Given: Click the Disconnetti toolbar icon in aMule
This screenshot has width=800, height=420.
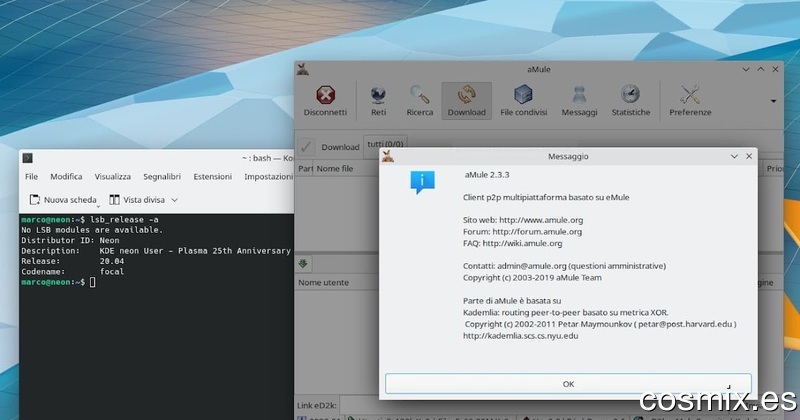Looking at the screenshot, I should coord(325,101).
